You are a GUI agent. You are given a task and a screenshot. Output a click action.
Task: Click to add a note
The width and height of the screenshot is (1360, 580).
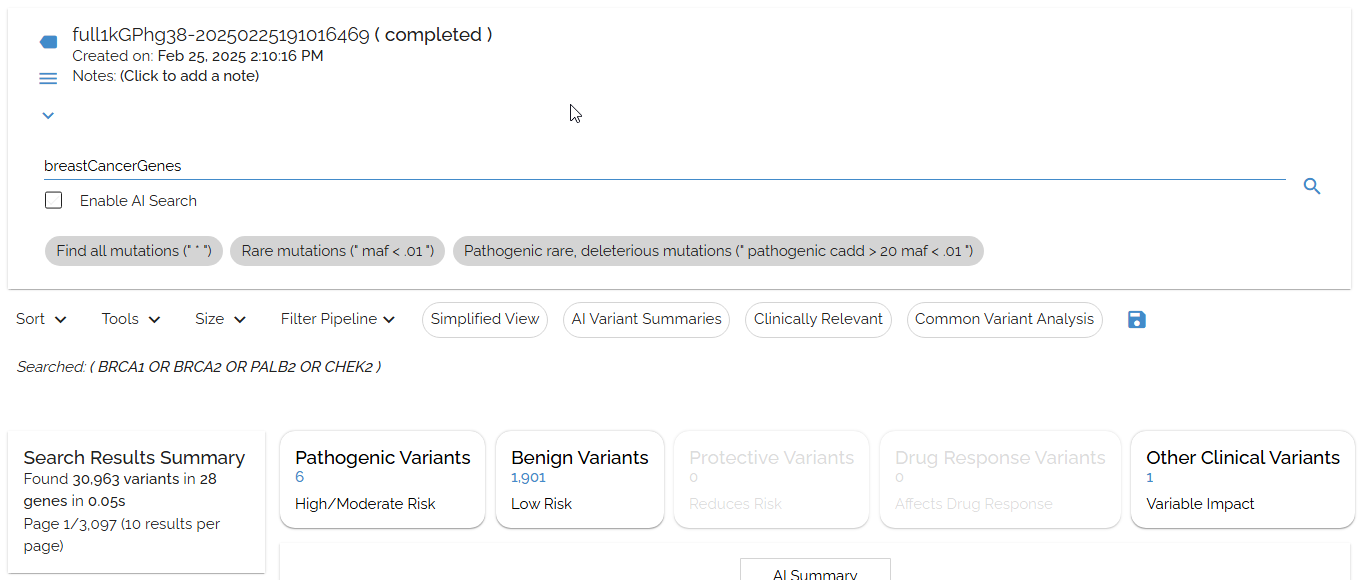(x=189, y=76)
